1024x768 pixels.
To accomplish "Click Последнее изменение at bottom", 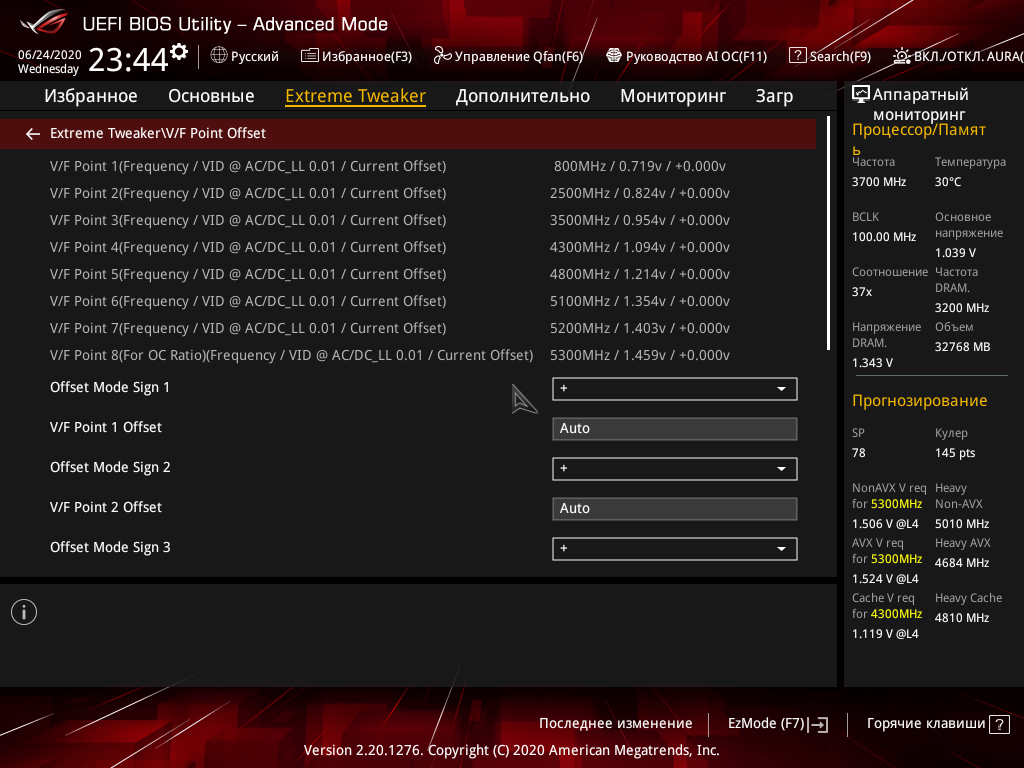I will 615,724.
